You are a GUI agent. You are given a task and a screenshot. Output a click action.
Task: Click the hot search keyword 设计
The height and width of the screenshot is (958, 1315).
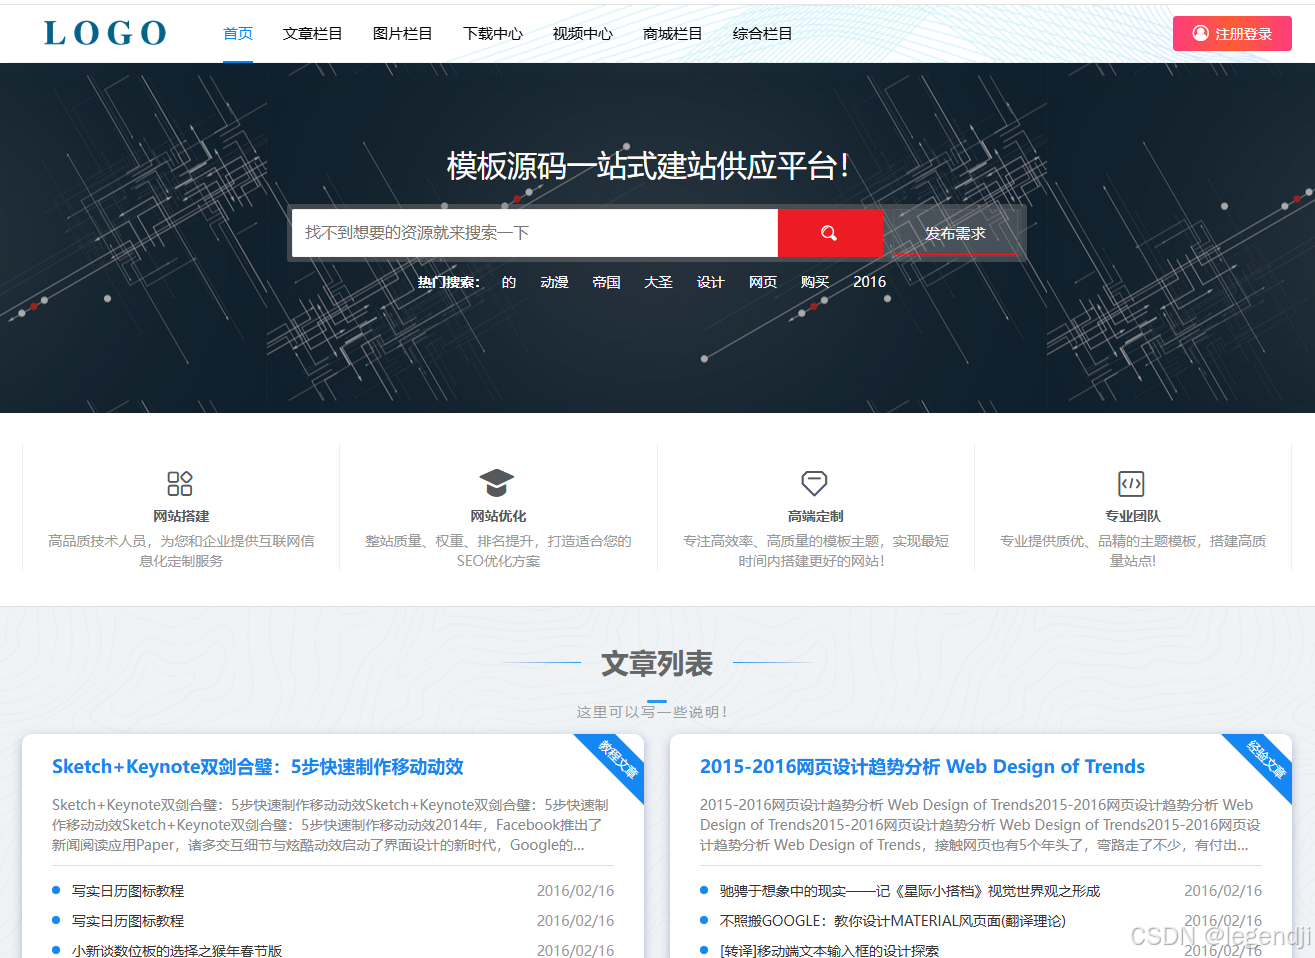click(710, 282)
